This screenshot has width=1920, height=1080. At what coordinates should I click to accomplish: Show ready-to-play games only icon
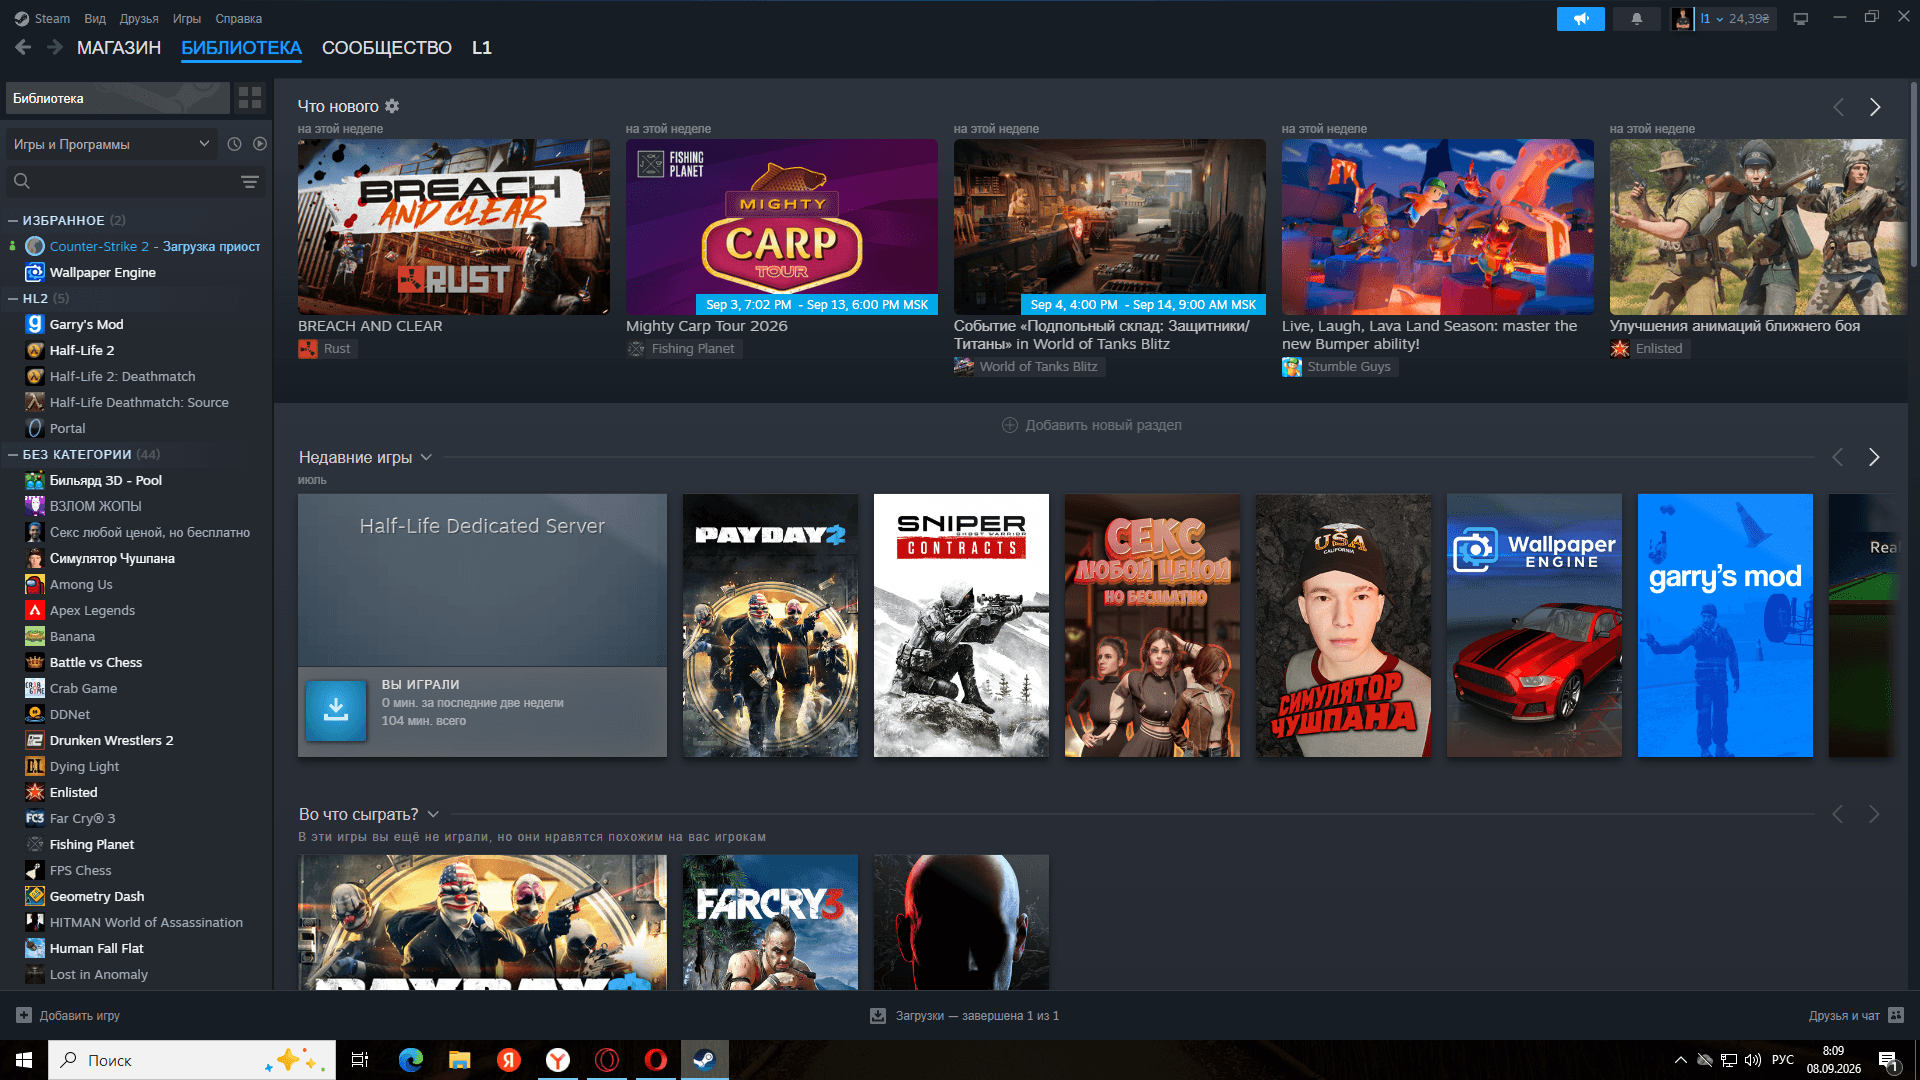(x=260, y=144)
